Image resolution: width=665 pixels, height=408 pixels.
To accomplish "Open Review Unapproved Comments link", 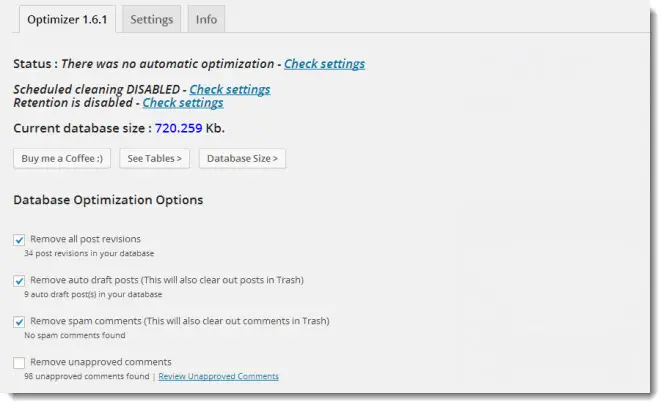I will click(218, 376).
